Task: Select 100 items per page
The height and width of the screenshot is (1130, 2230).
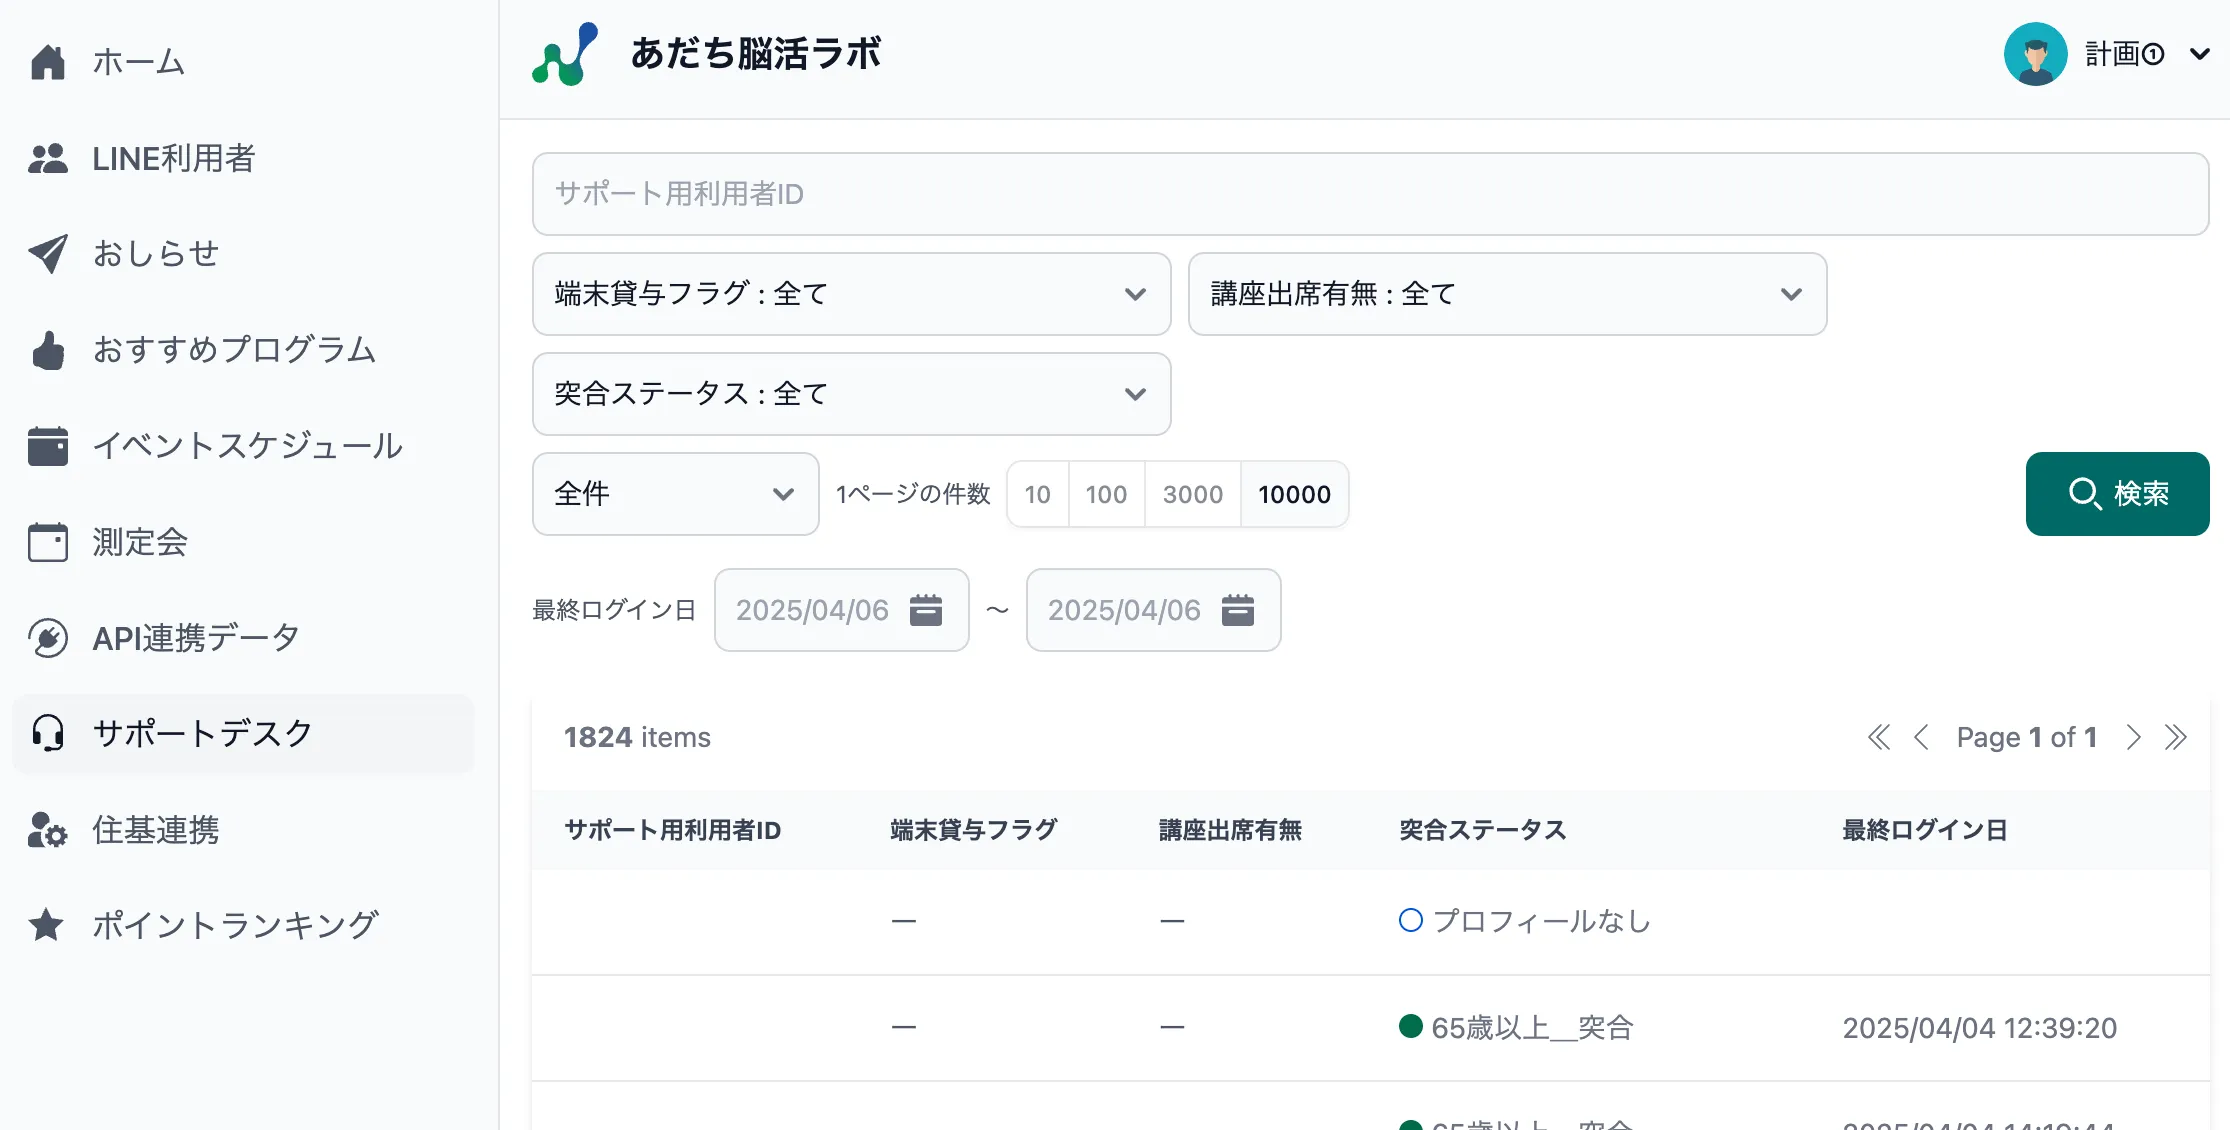Action: (1105, 494)
